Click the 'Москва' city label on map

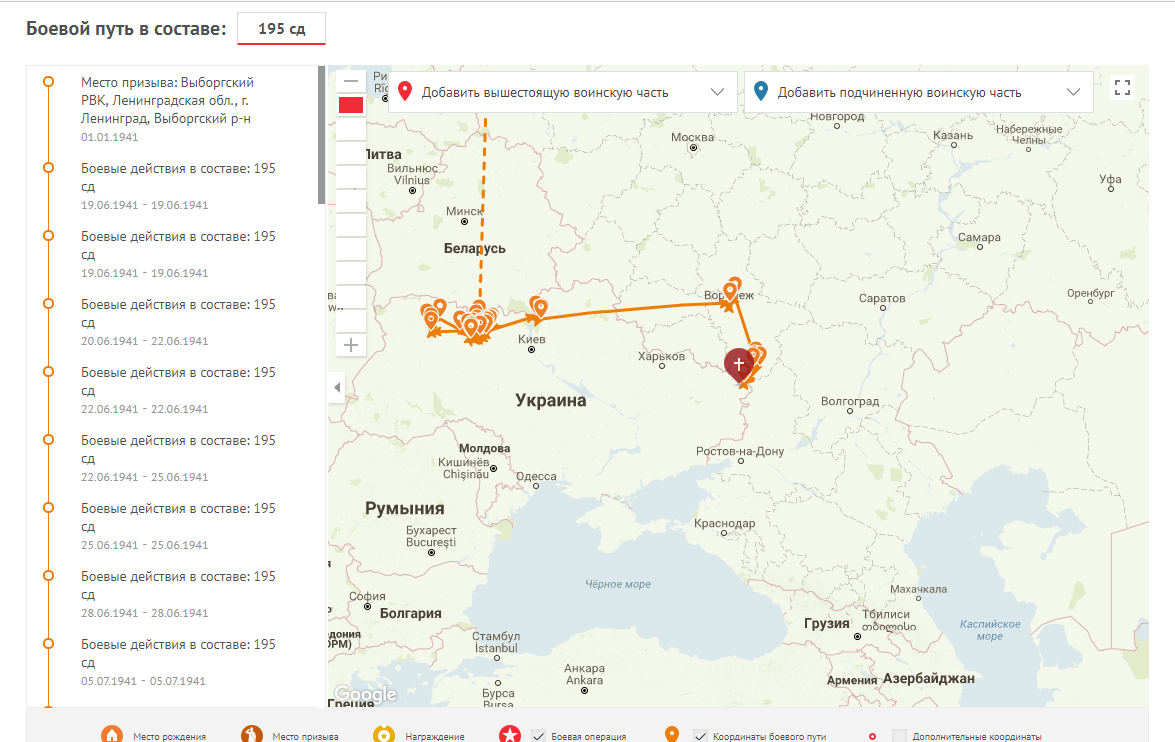[x=692, y=137]
